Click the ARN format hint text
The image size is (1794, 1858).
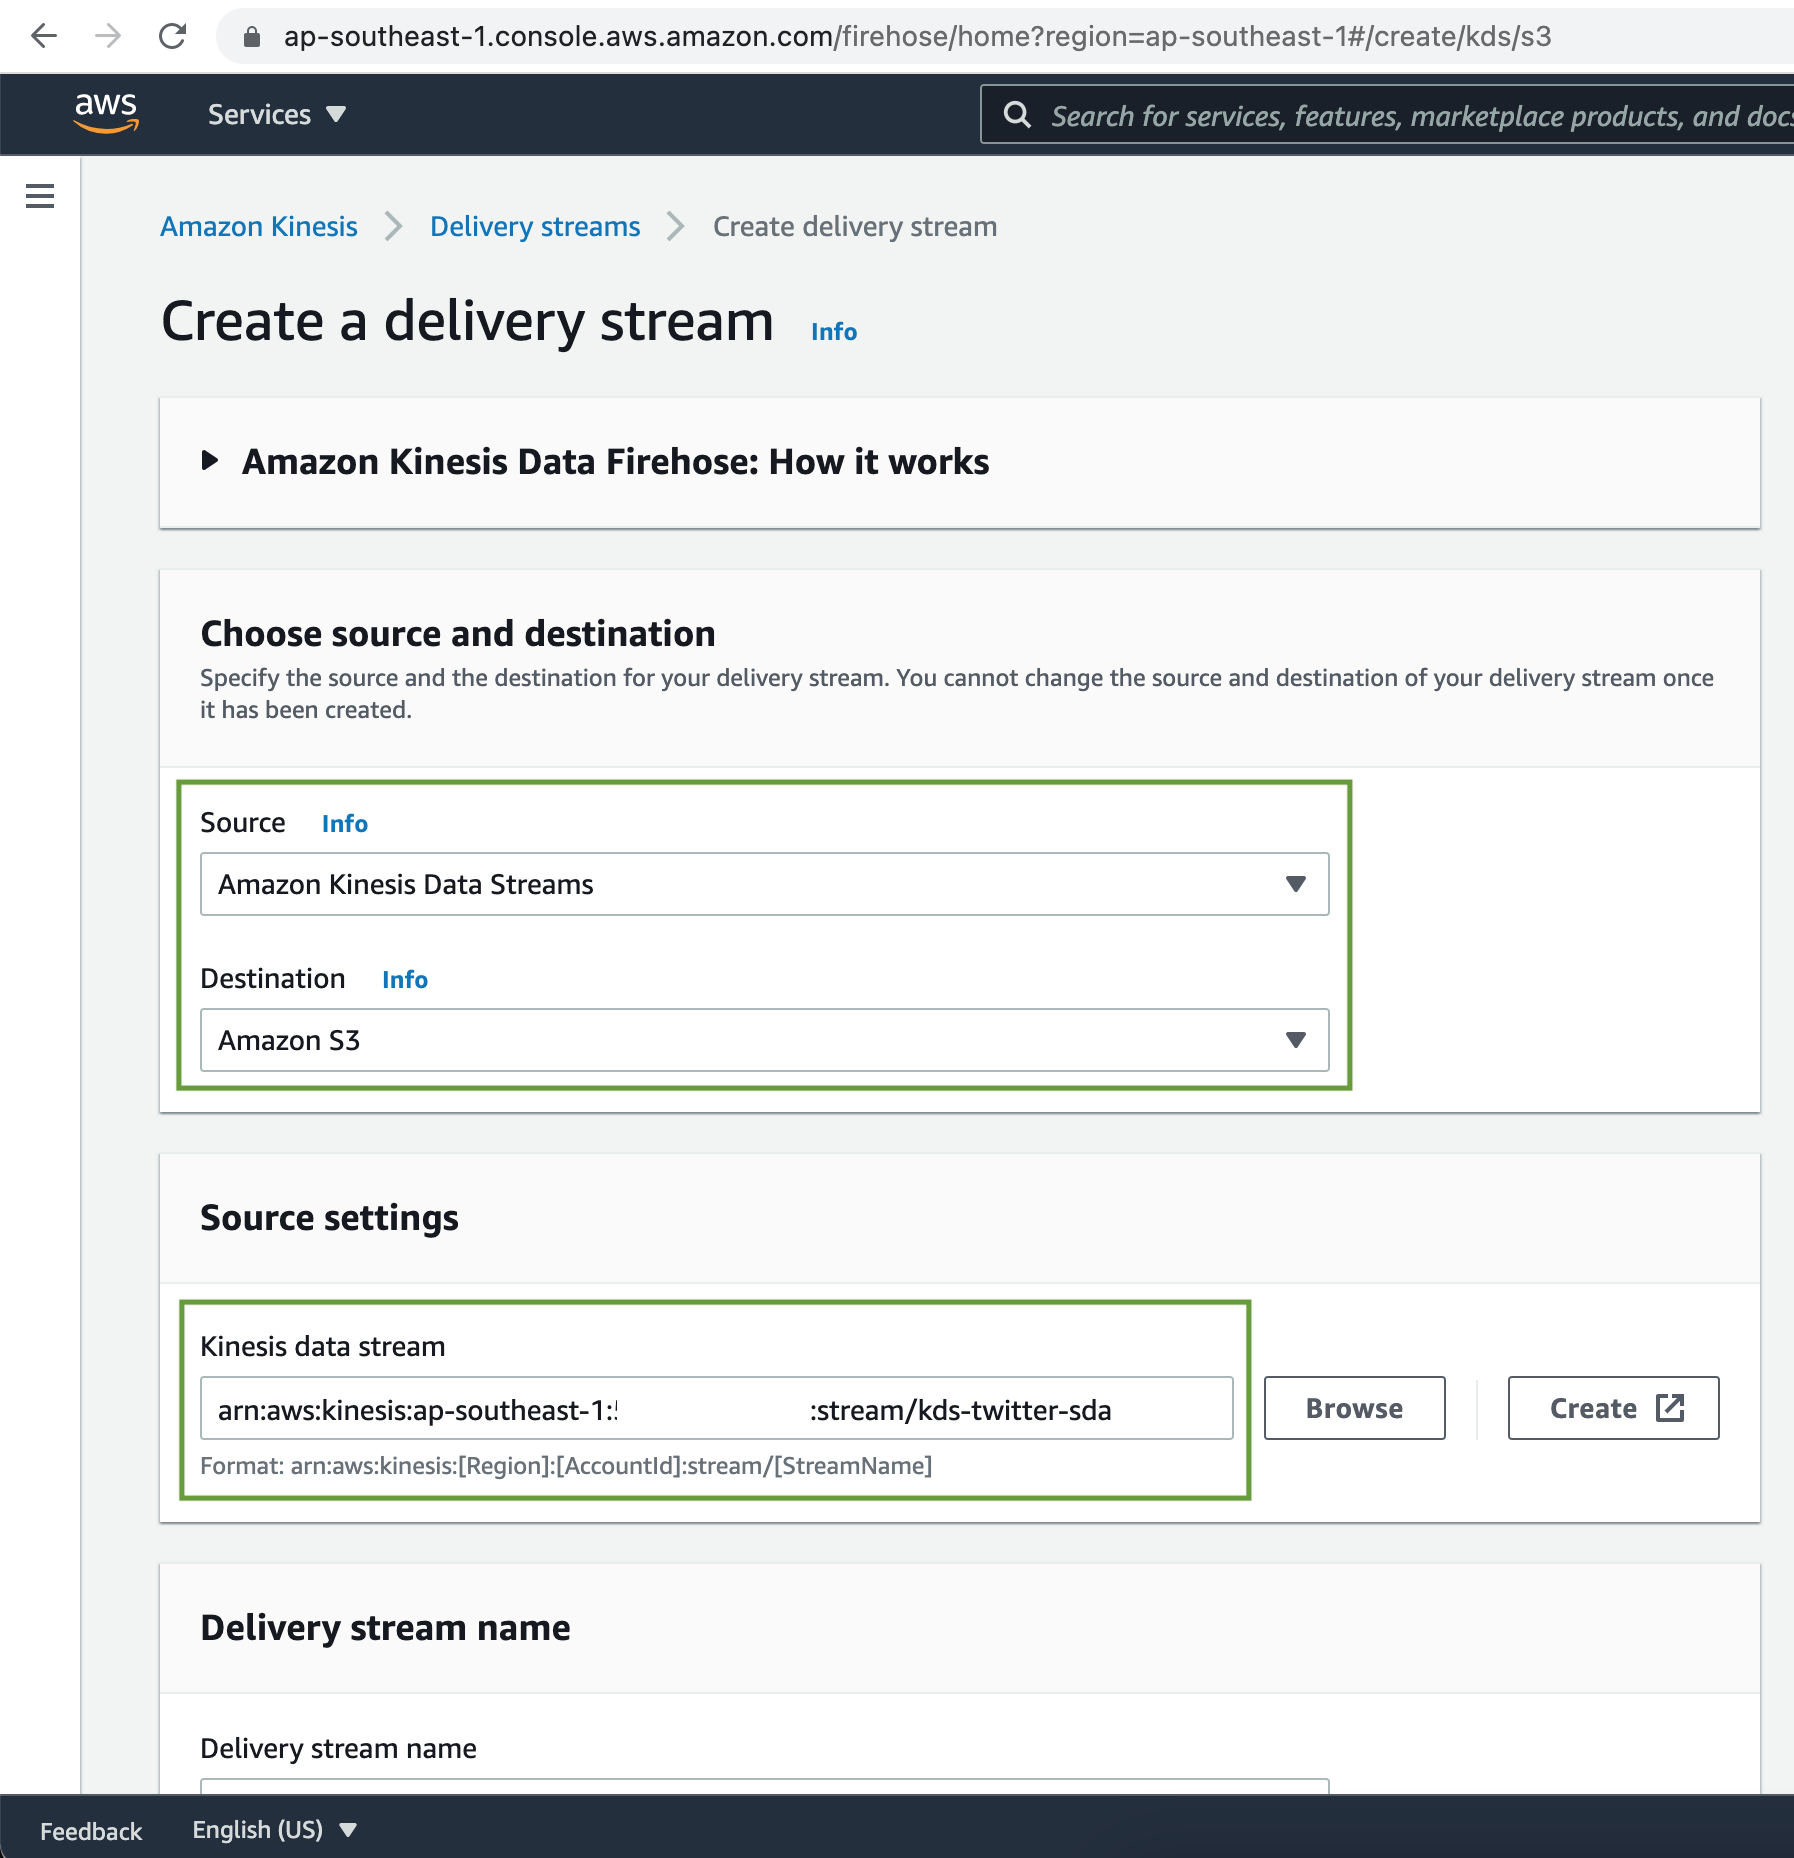pyautogui.click(x=566, y=1466)
